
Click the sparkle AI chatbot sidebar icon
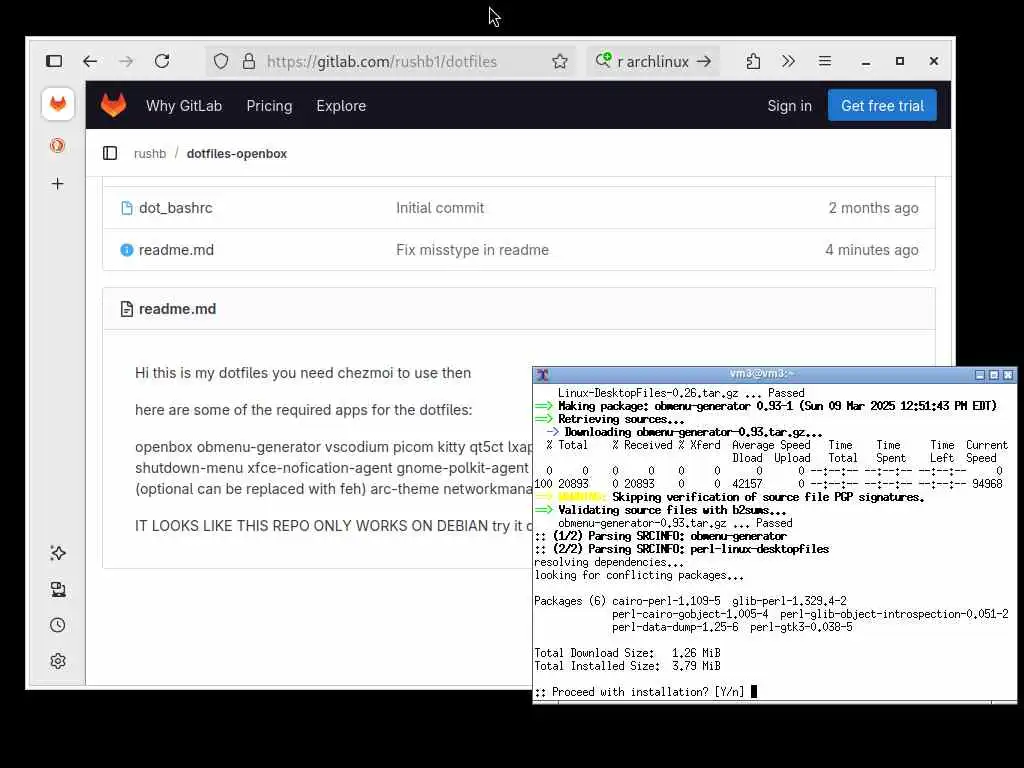57,553
